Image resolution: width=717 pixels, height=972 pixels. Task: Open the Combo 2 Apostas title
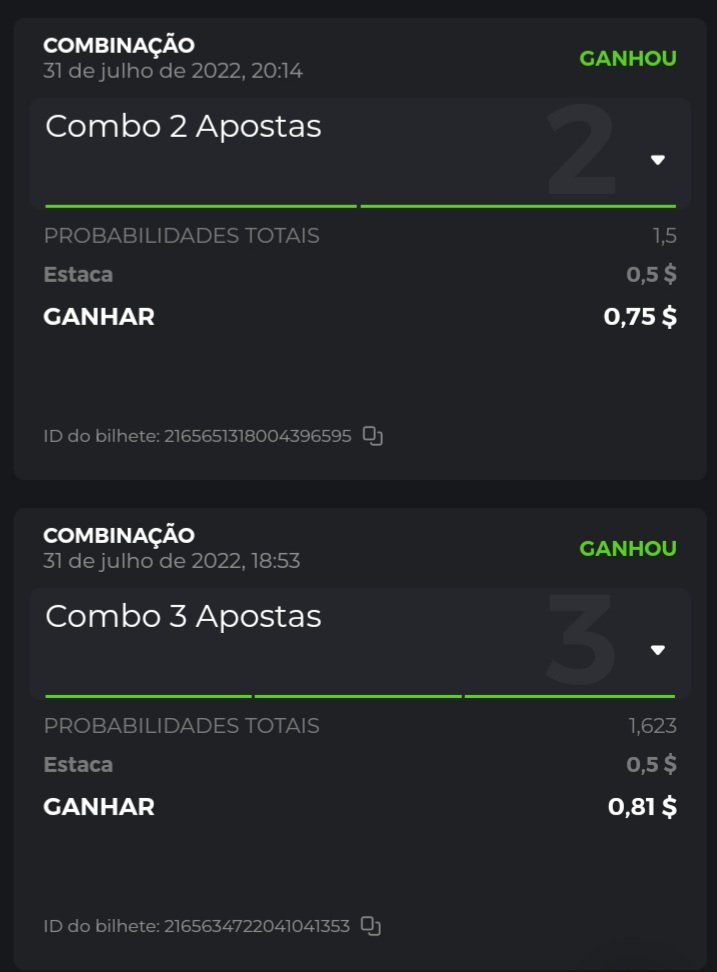pos(183,127)
